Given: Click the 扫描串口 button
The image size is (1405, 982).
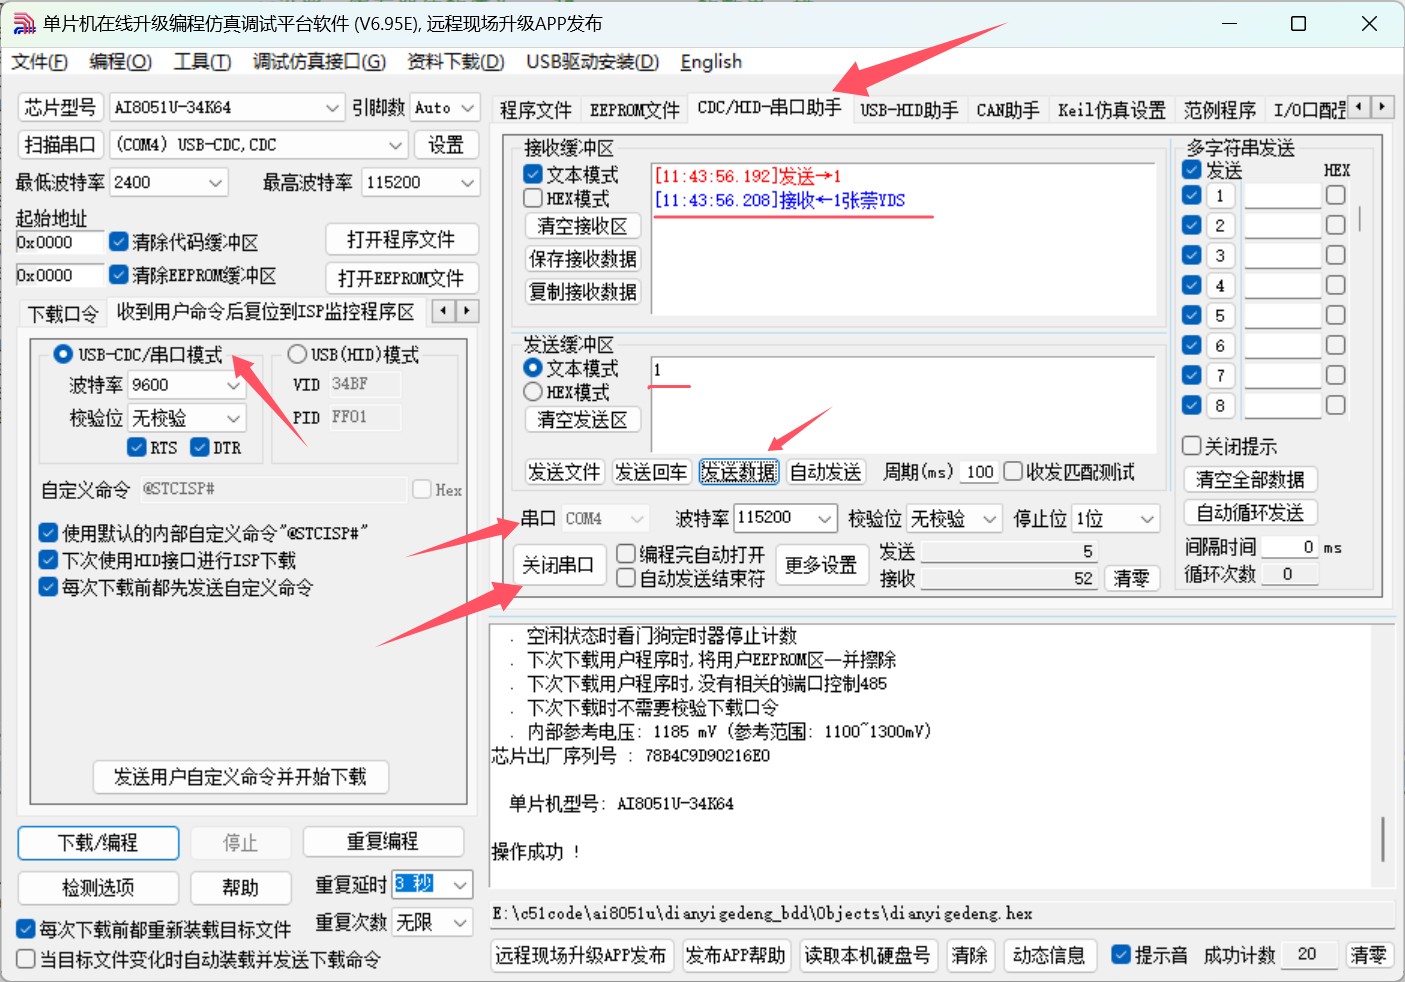Looking at the screenshot, I should click(60, 145).
